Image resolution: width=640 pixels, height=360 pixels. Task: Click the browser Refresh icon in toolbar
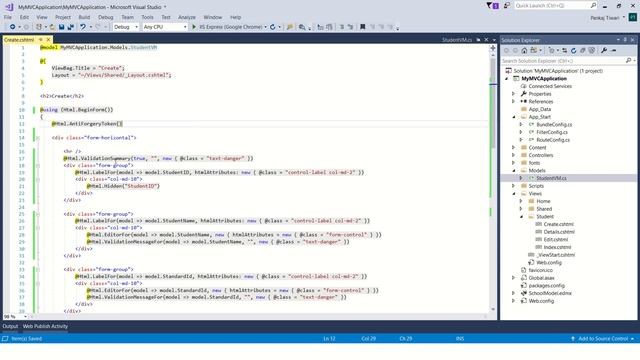[273, 27]
